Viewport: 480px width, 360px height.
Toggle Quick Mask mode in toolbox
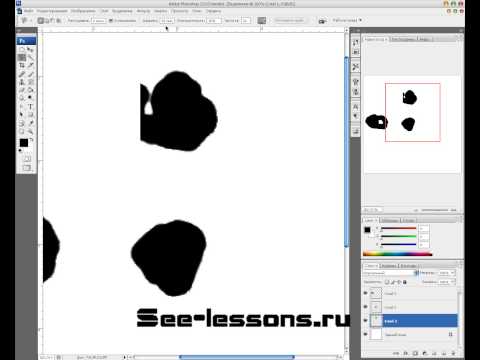27,159
